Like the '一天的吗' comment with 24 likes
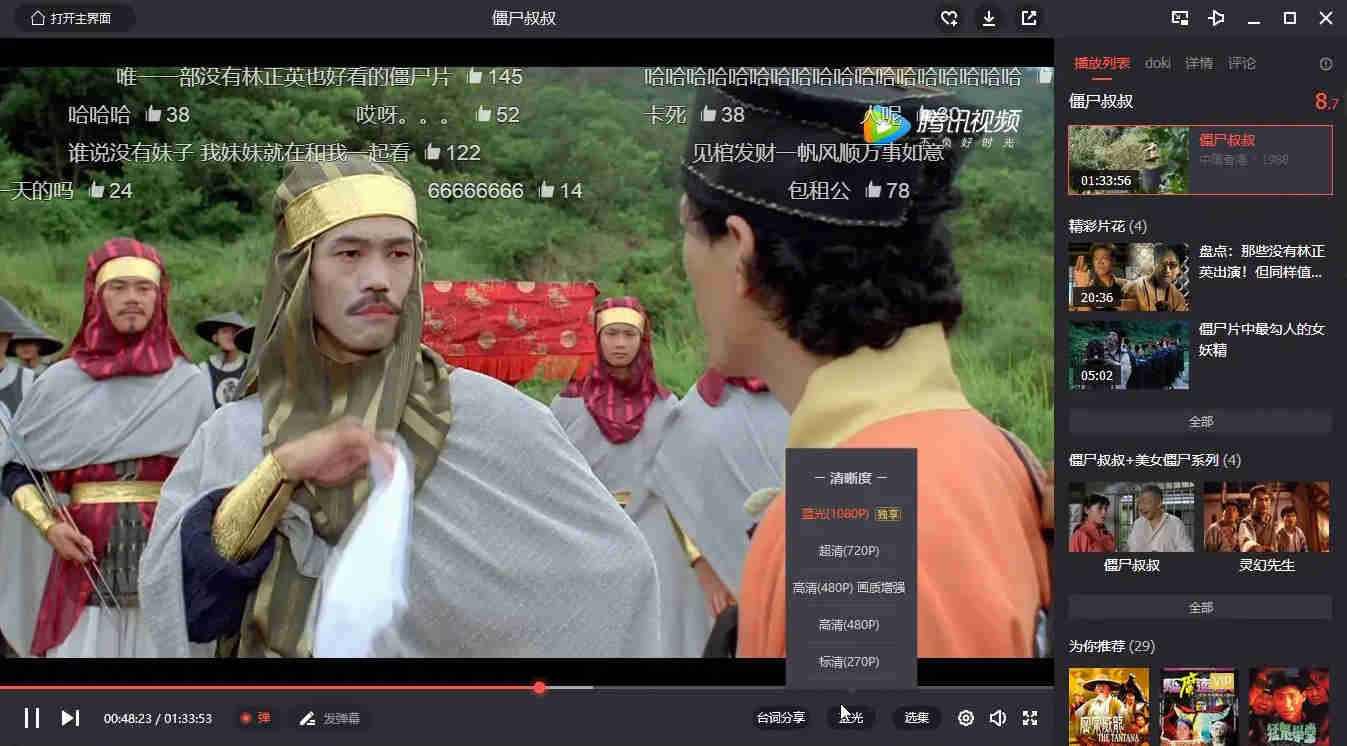The height and width of the screenshot is (746, 1347). click(96, 190)
